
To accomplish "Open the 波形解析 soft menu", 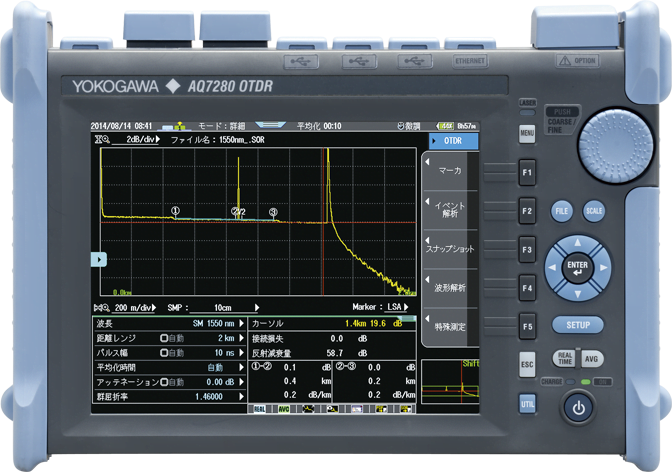I will pyautogui.click(x=450, y=288).
